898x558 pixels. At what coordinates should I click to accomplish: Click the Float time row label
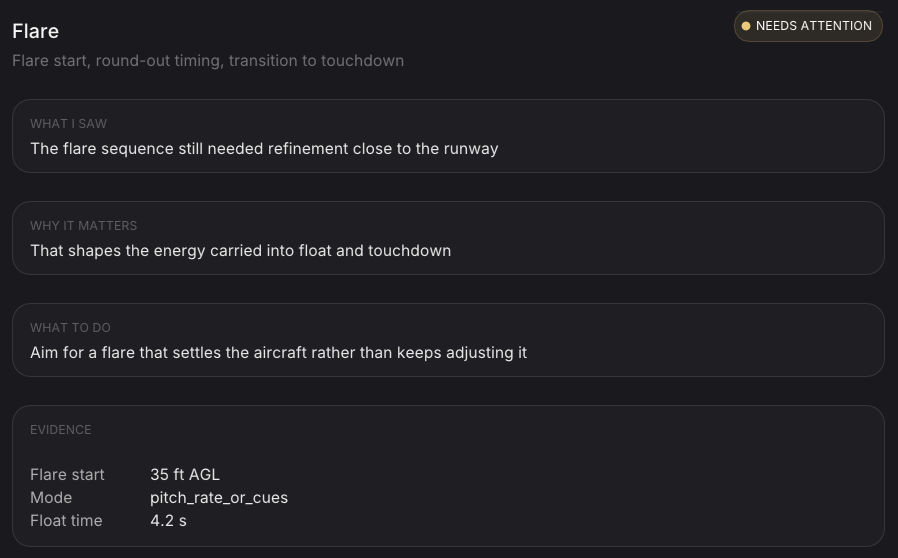[x=66, y=520]
